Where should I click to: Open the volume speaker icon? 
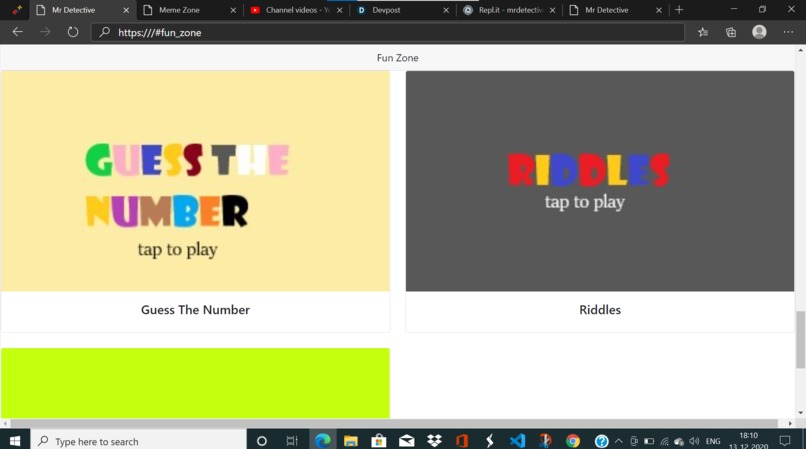pyautogui.click(x=694, y=441)
